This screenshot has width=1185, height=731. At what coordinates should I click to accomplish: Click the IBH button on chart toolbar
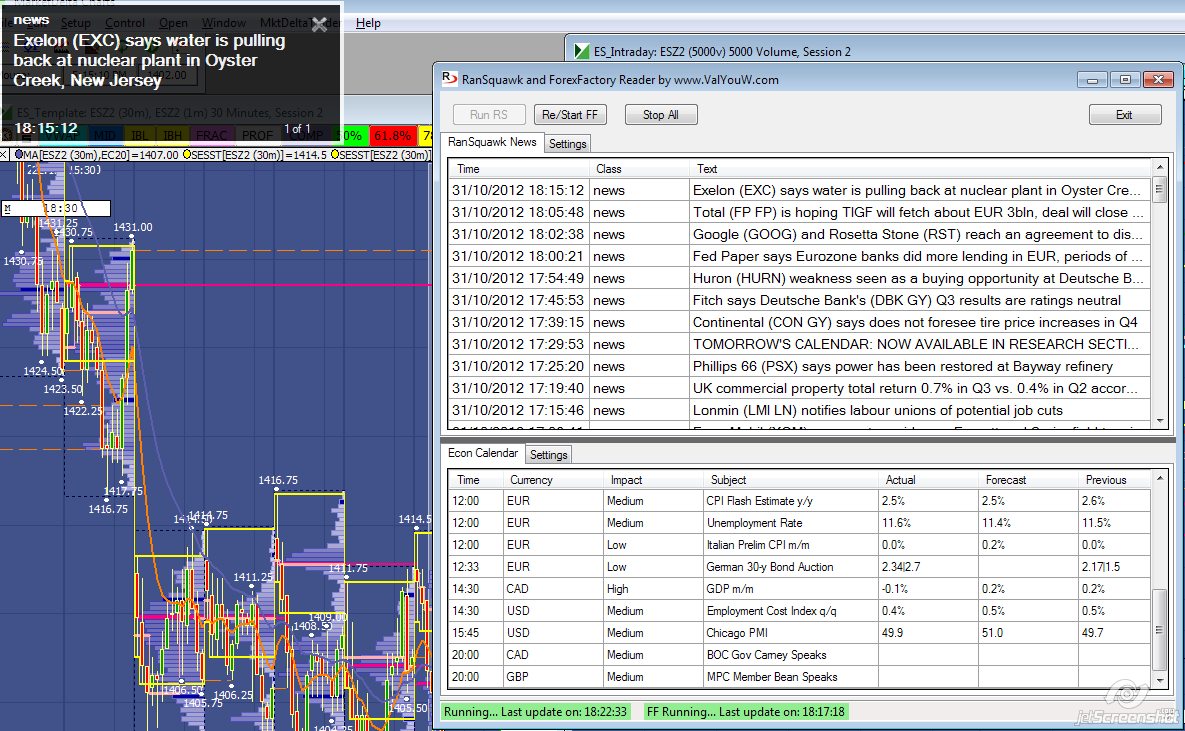pos(172,136)
